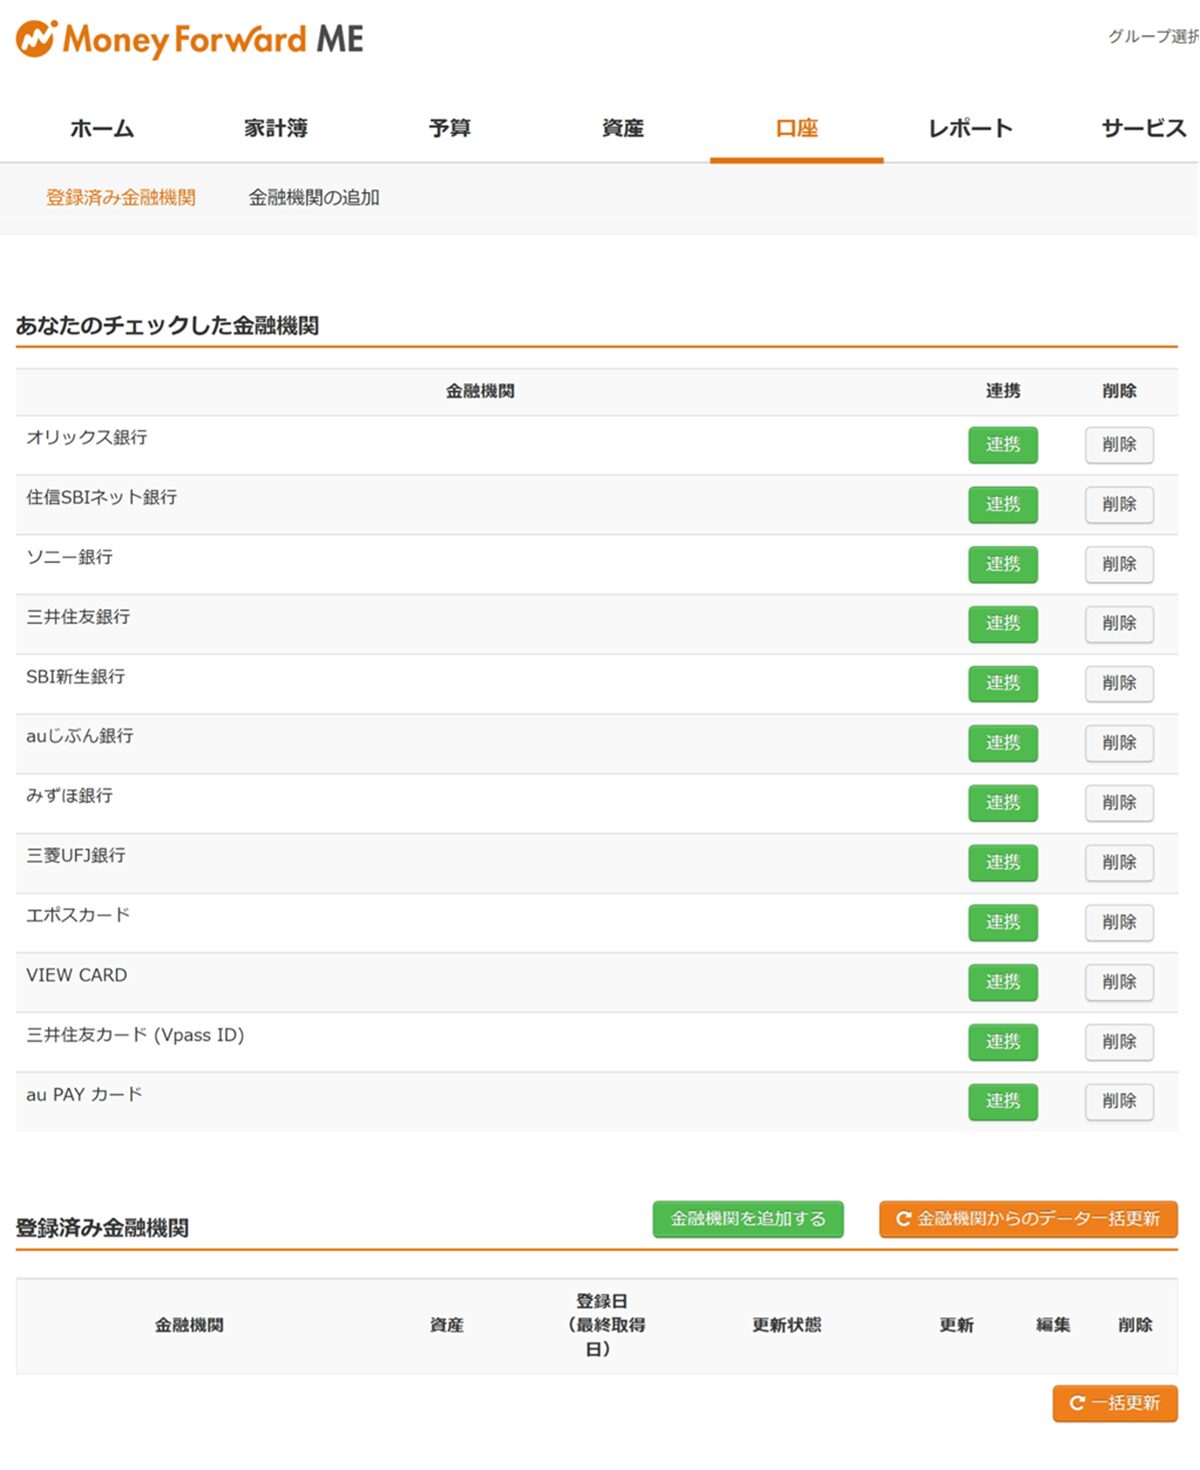The image size is (1200, 1470).
Task: Open the ホーム tab
Action: point(102,128)
